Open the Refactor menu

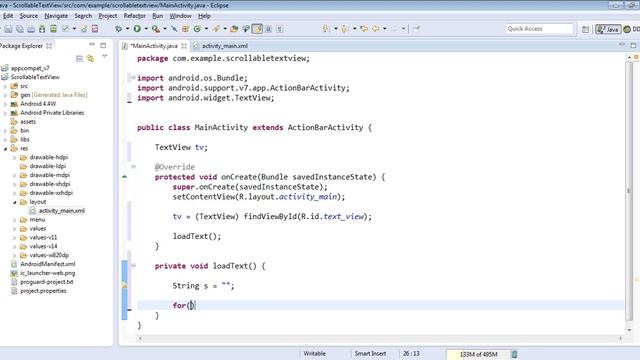pos(134,16)
